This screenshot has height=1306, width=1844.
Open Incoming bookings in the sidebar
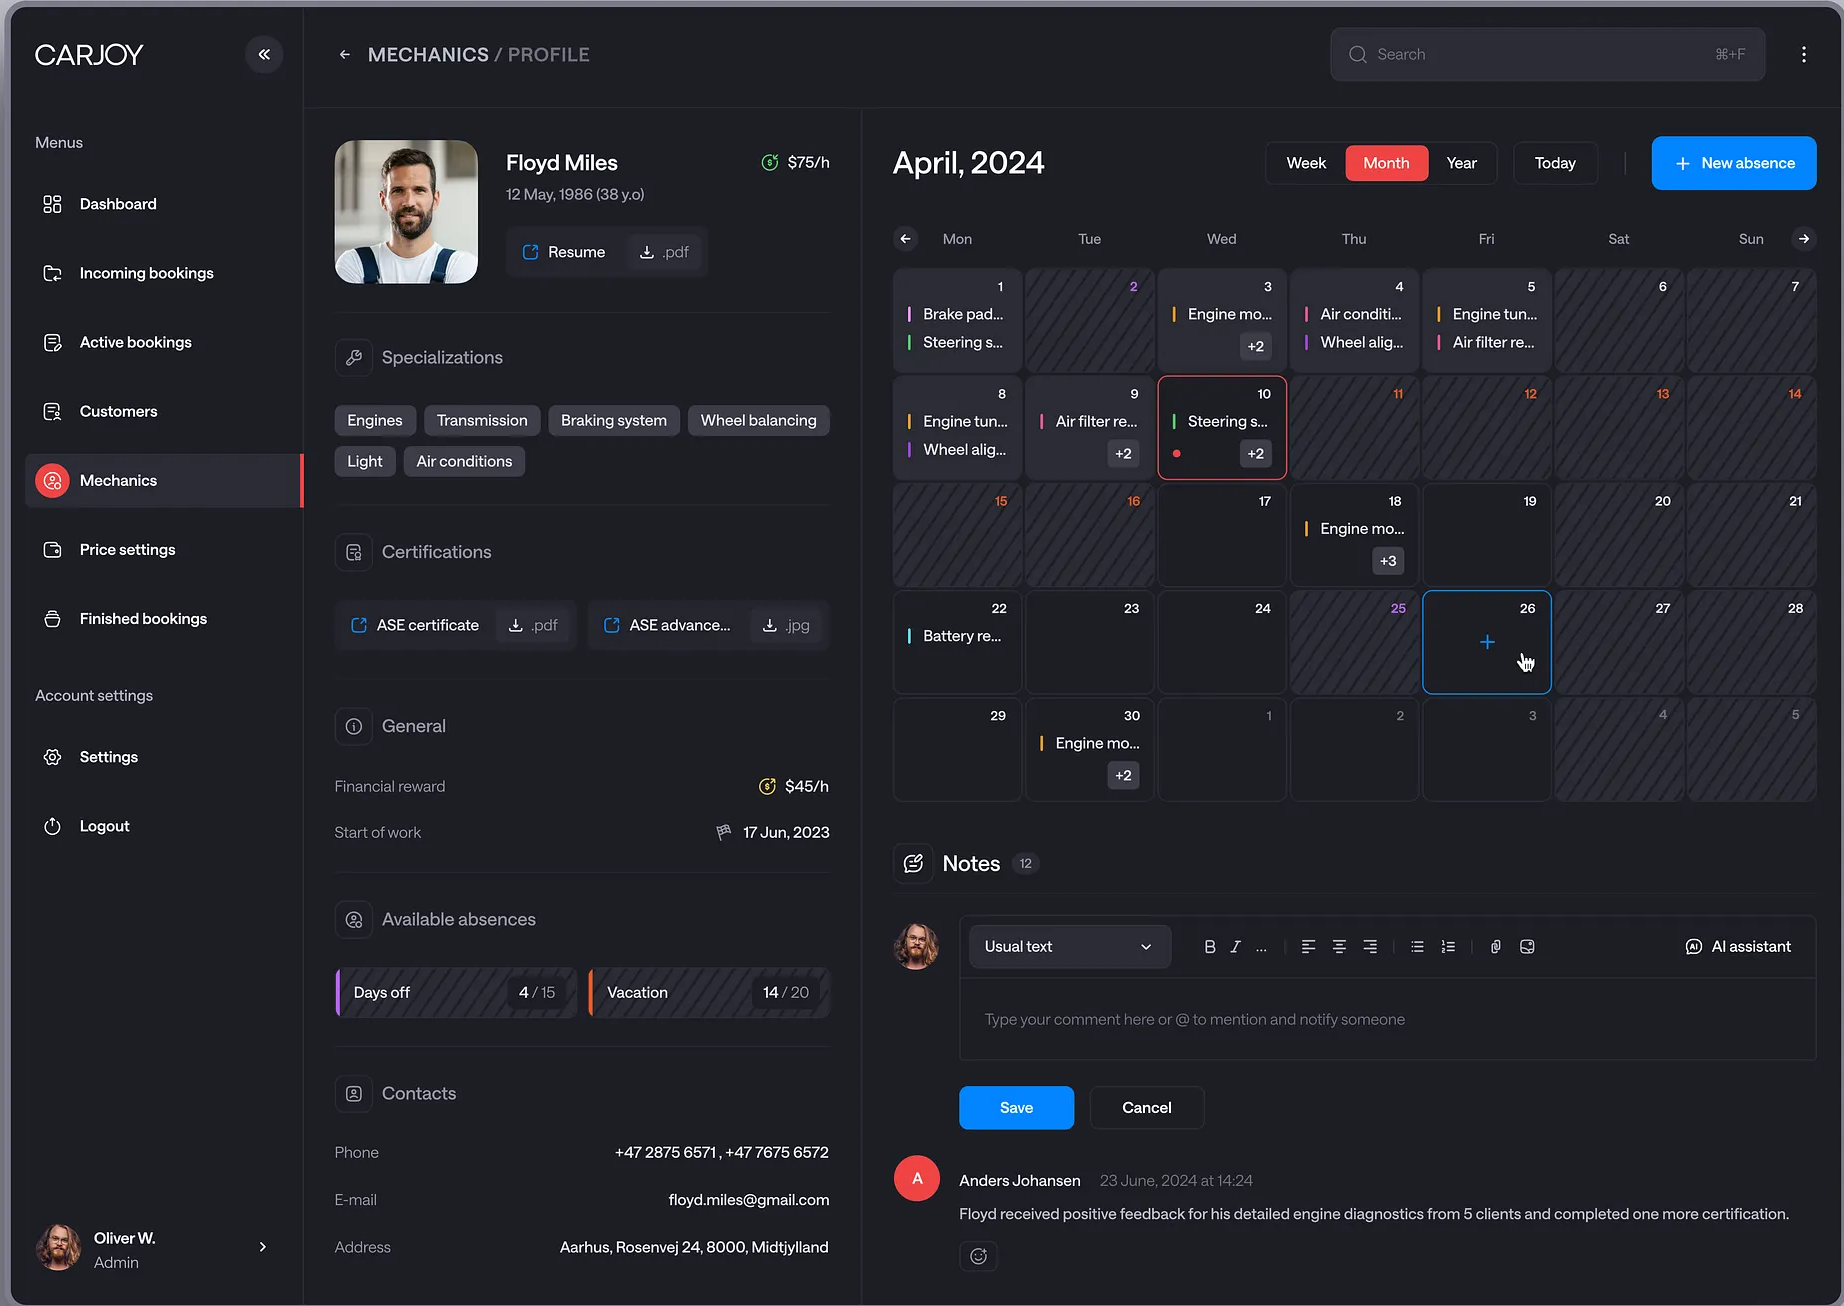[x=146, y=273]
